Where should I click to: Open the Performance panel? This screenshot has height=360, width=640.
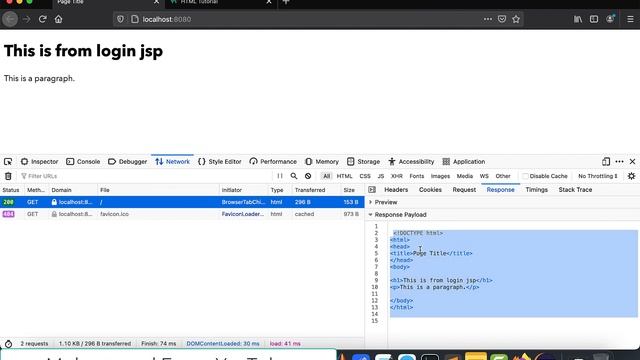(273, 162)
